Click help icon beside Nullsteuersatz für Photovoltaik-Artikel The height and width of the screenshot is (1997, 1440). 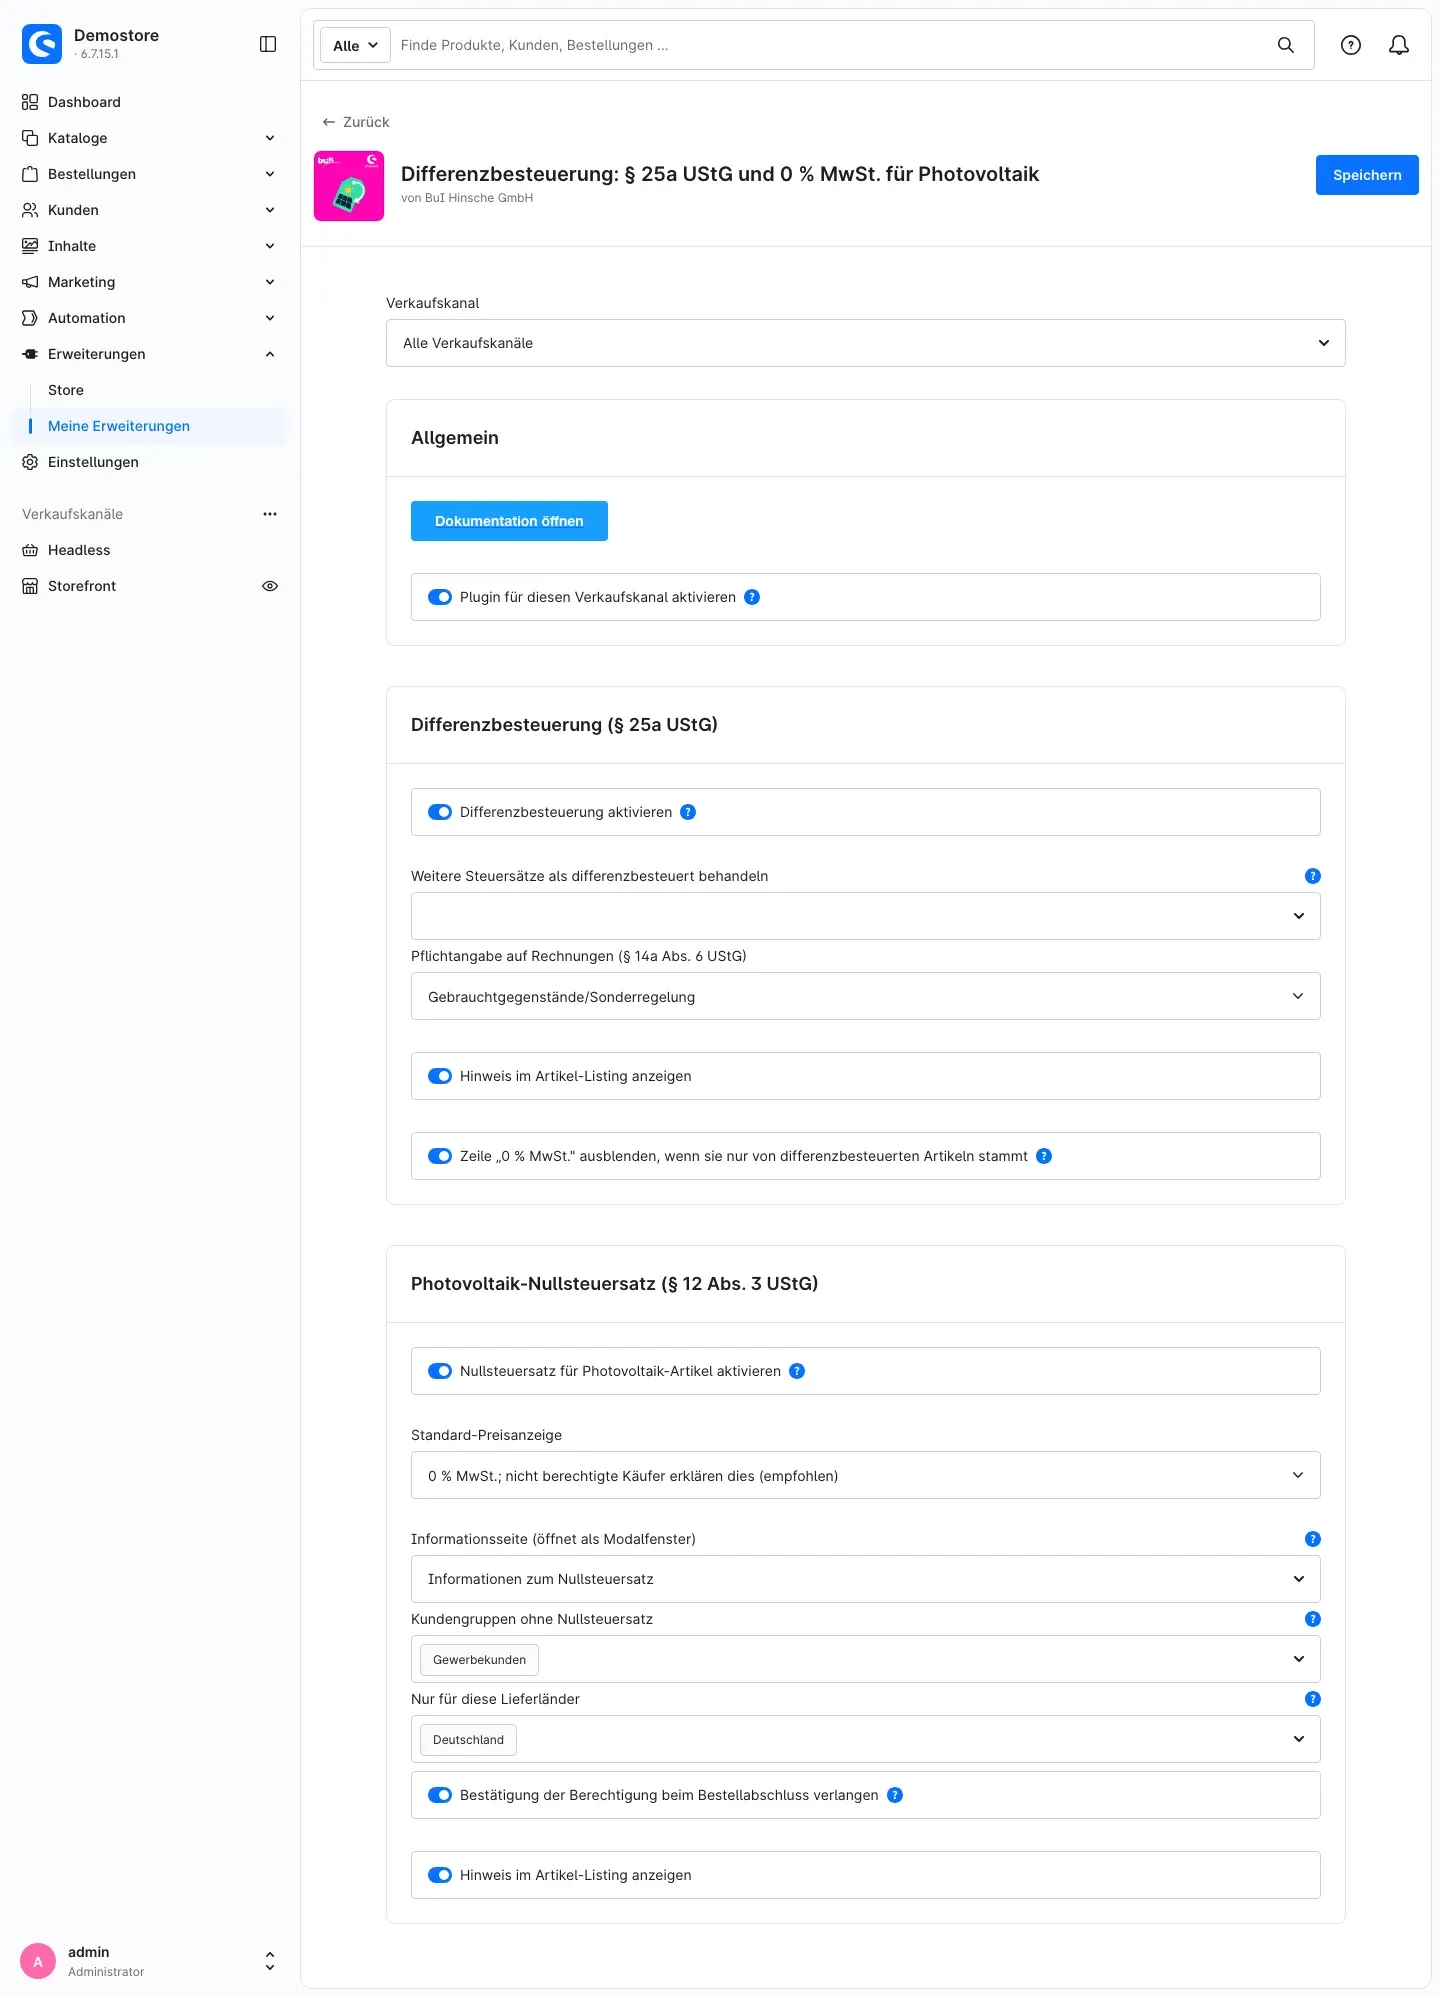point(797,1371)
